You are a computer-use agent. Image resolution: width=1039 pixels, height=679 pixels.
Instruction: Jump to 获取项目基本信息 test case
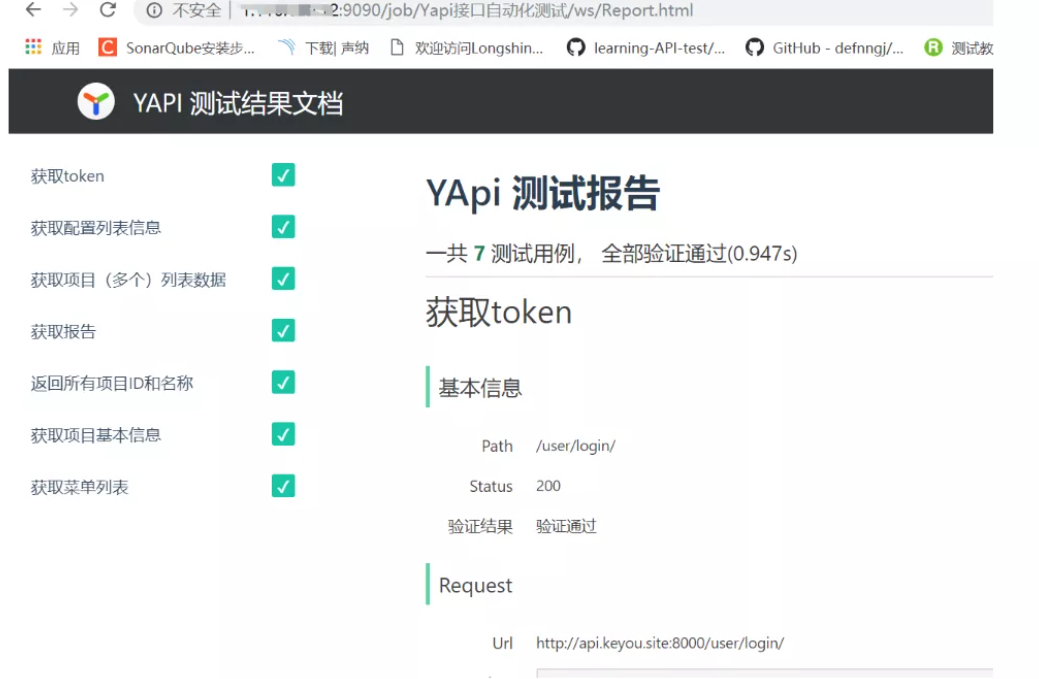click(x=96, y=435)
